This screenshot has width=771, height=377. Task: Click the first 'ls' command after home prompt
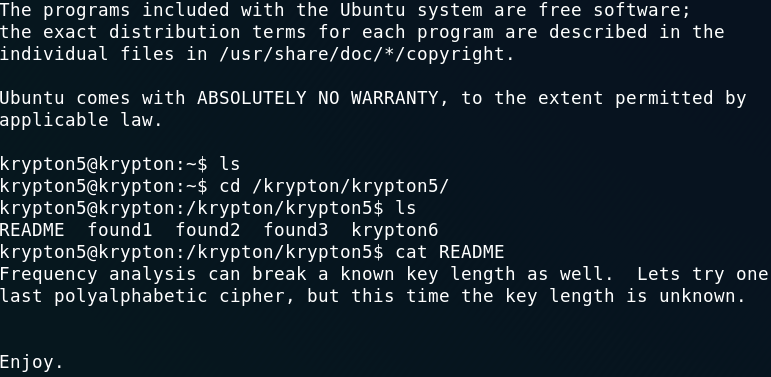pyautogui.click(x=230, y=164)
